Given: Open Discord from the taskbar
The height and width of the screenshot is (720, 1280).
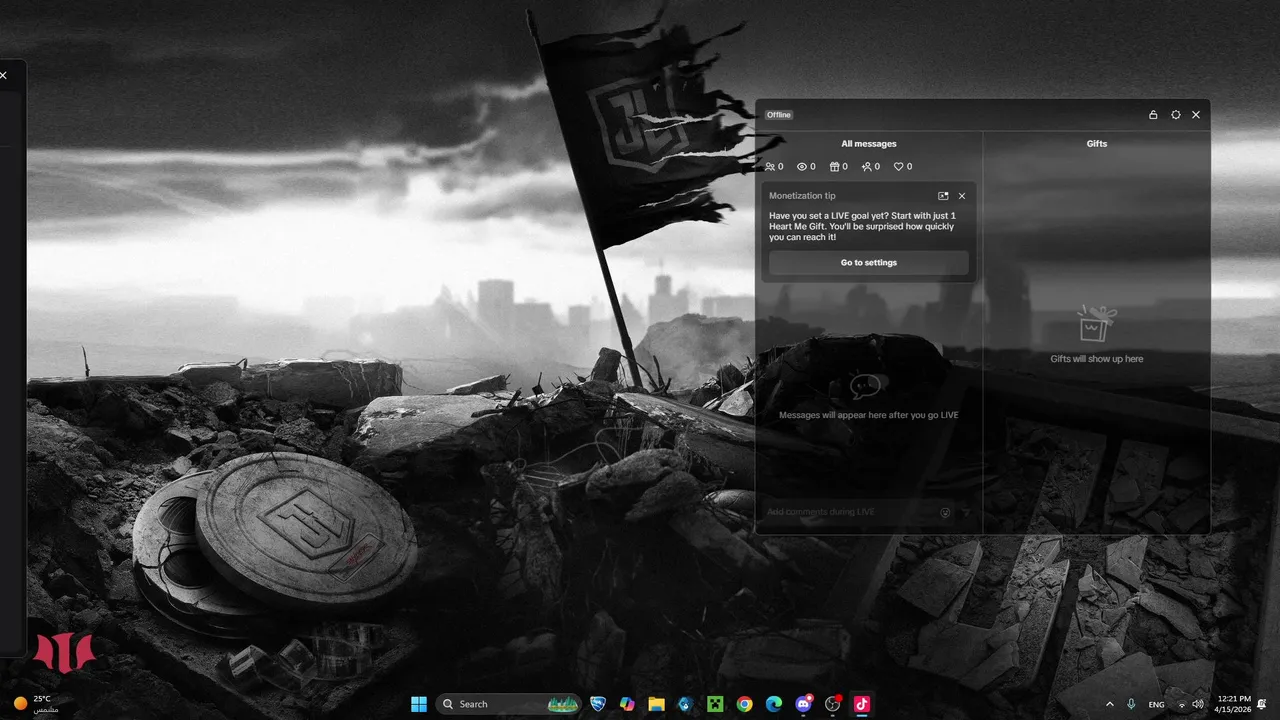Looking at the screenshot, I should pyautogui.click(x=803, y=704).
